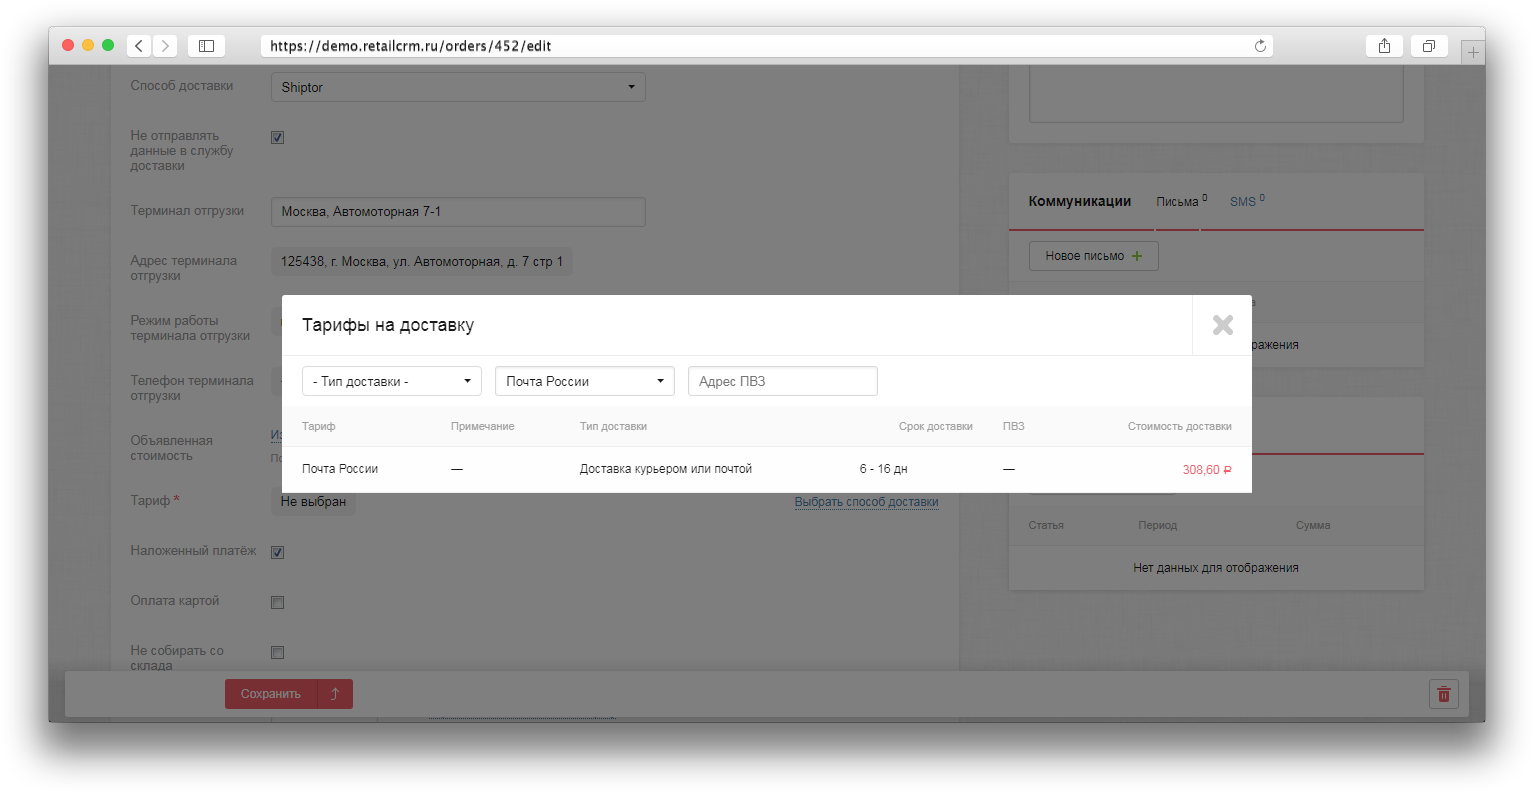
Task: Toggle the Safari sidebar icon
Action: point(206,46)
